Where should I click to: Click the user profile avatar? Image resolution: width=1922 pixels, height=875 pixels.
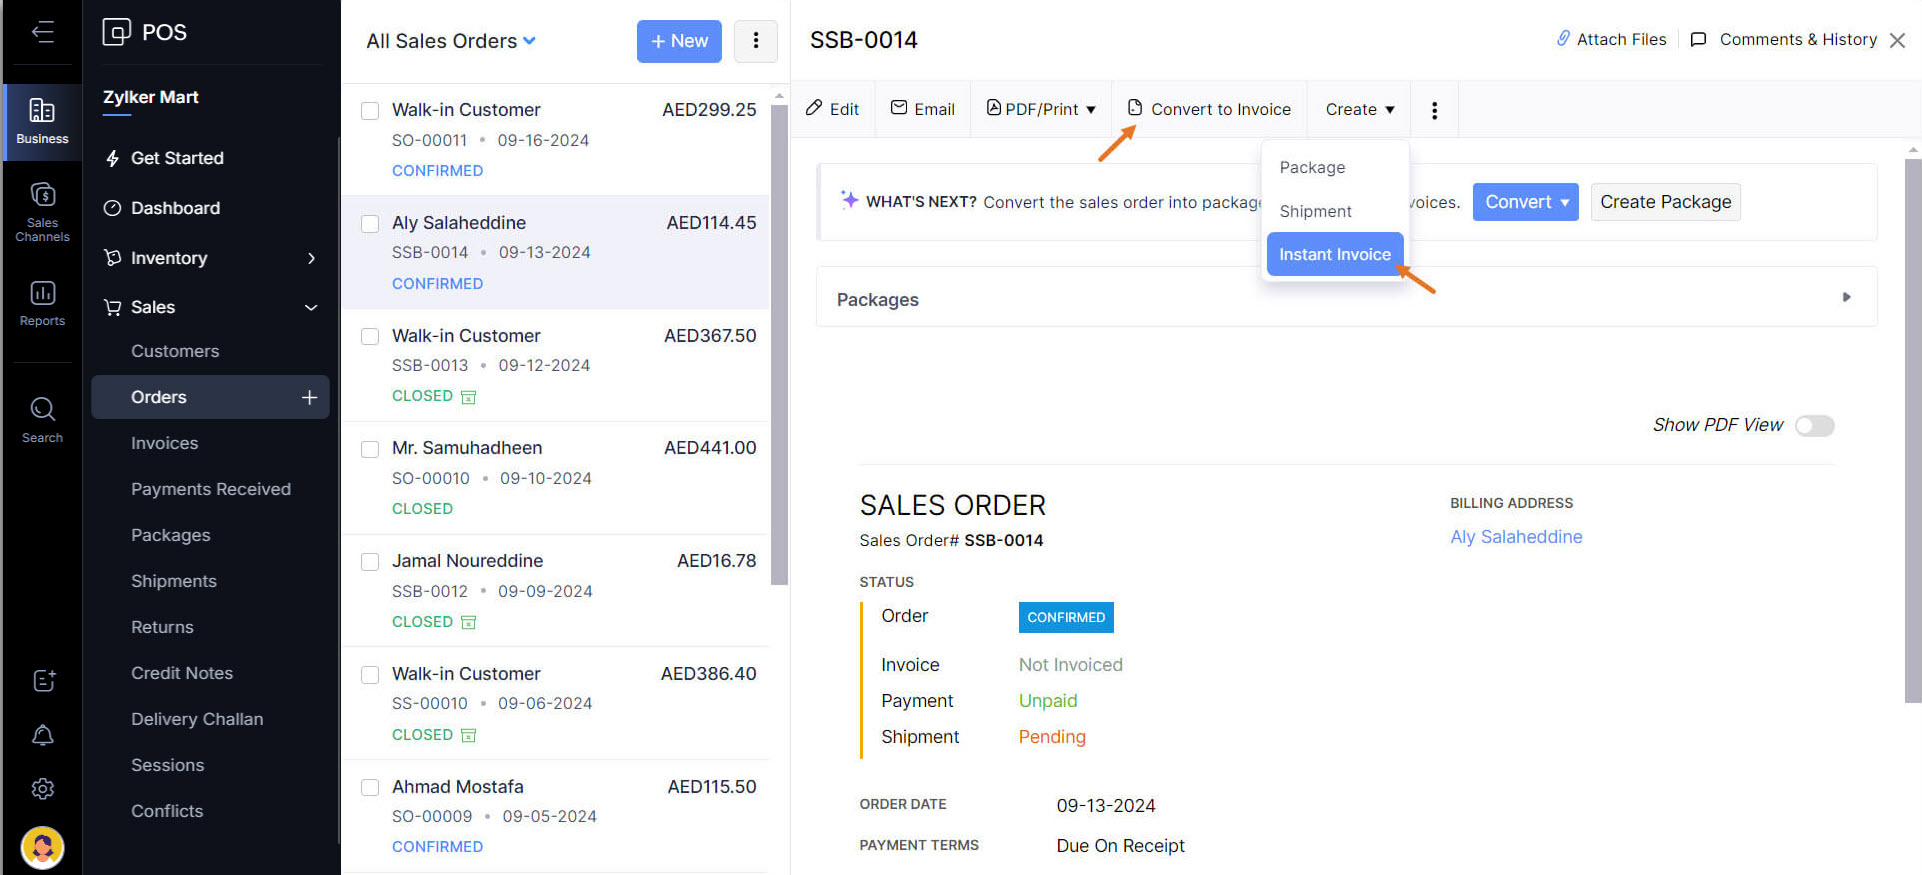coord(42,848)
